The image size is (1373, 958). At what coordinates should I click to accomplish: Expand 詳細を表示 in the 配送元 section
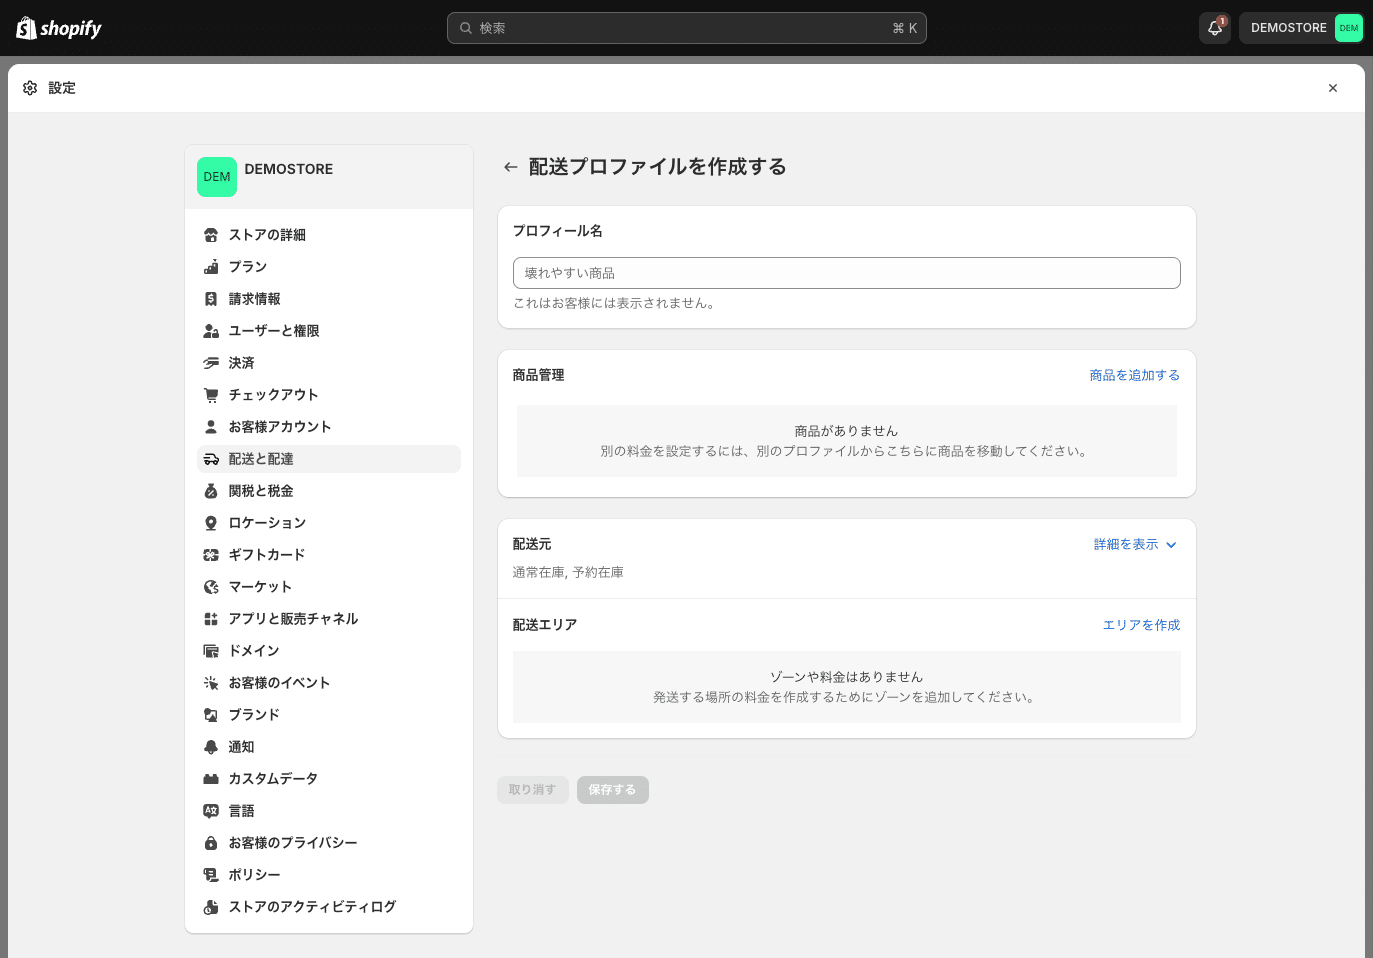point(1125,544)
